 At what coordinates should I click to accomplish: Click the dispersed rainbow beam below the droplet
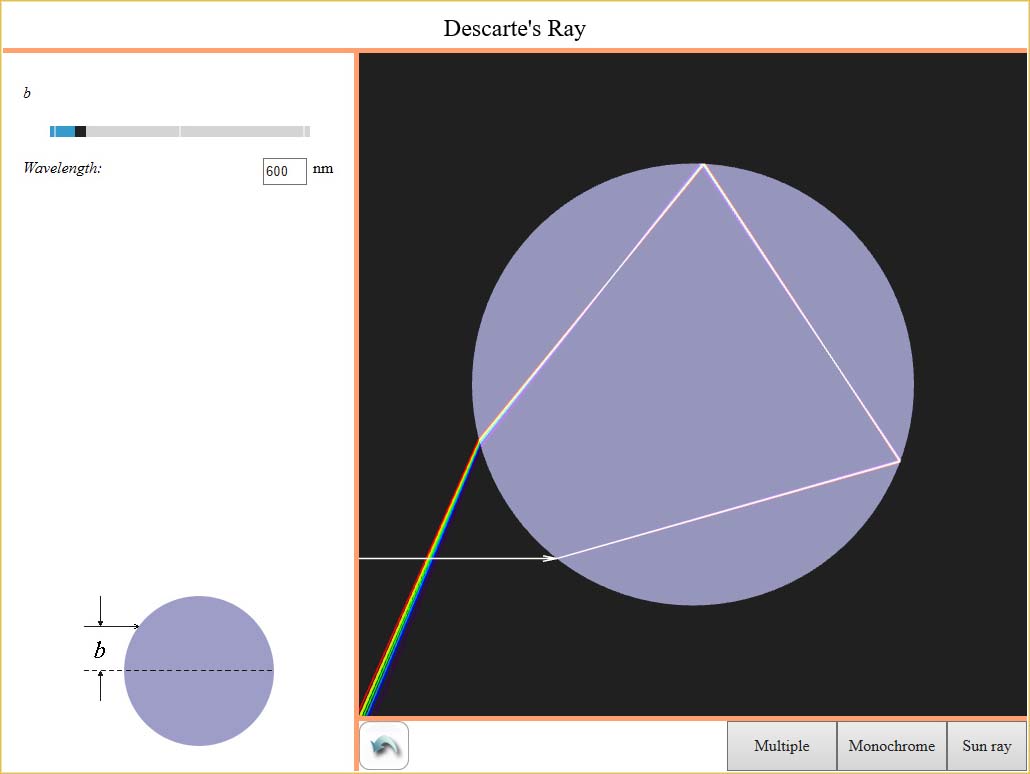coord(420,578)
